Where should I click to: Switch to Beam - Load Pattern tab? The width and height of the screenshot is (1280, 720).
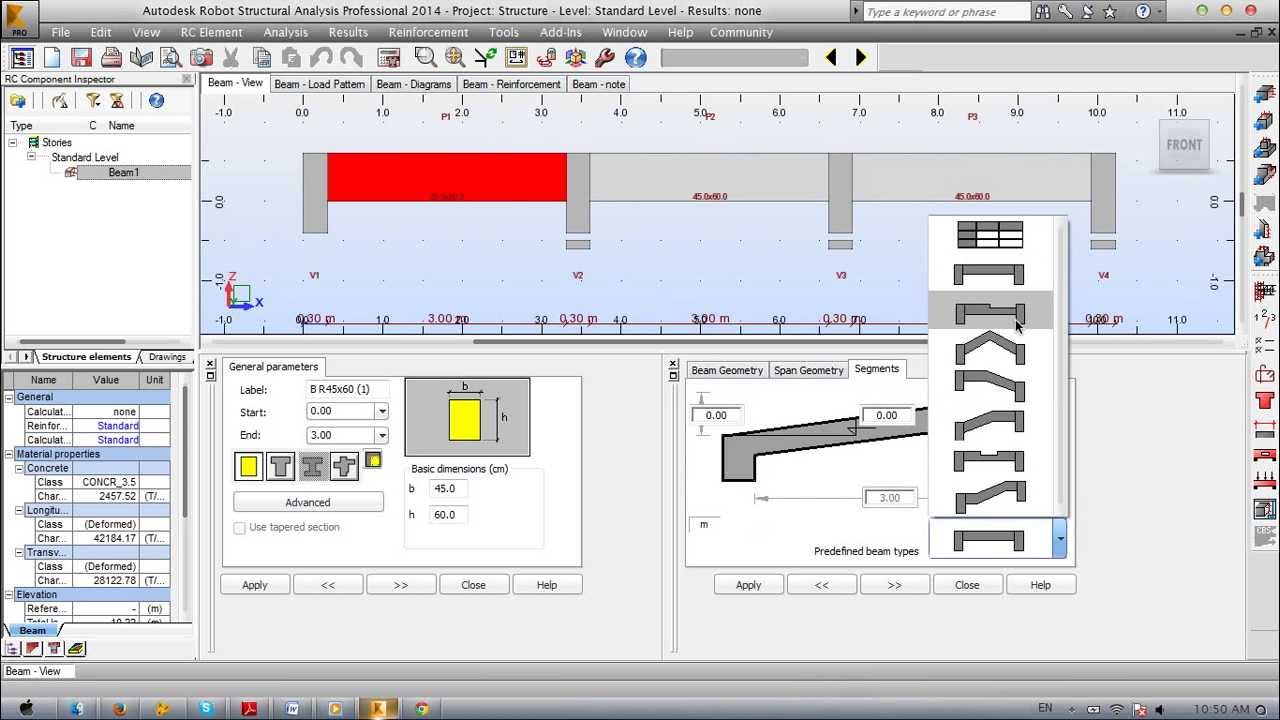pyautogui.click(x=319, y=84)
